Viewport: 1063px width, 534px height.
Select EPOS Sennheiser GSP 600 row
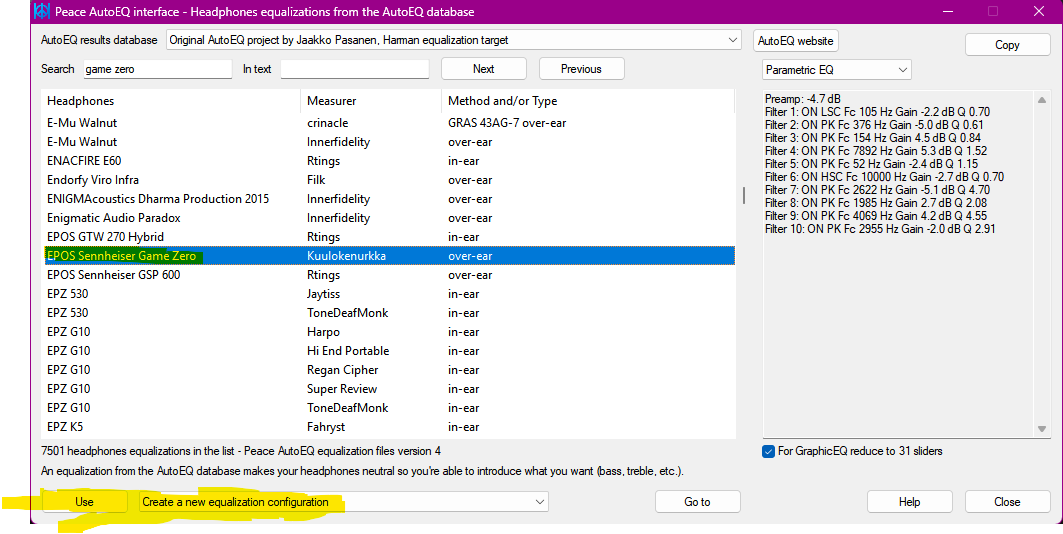[388, 274]
